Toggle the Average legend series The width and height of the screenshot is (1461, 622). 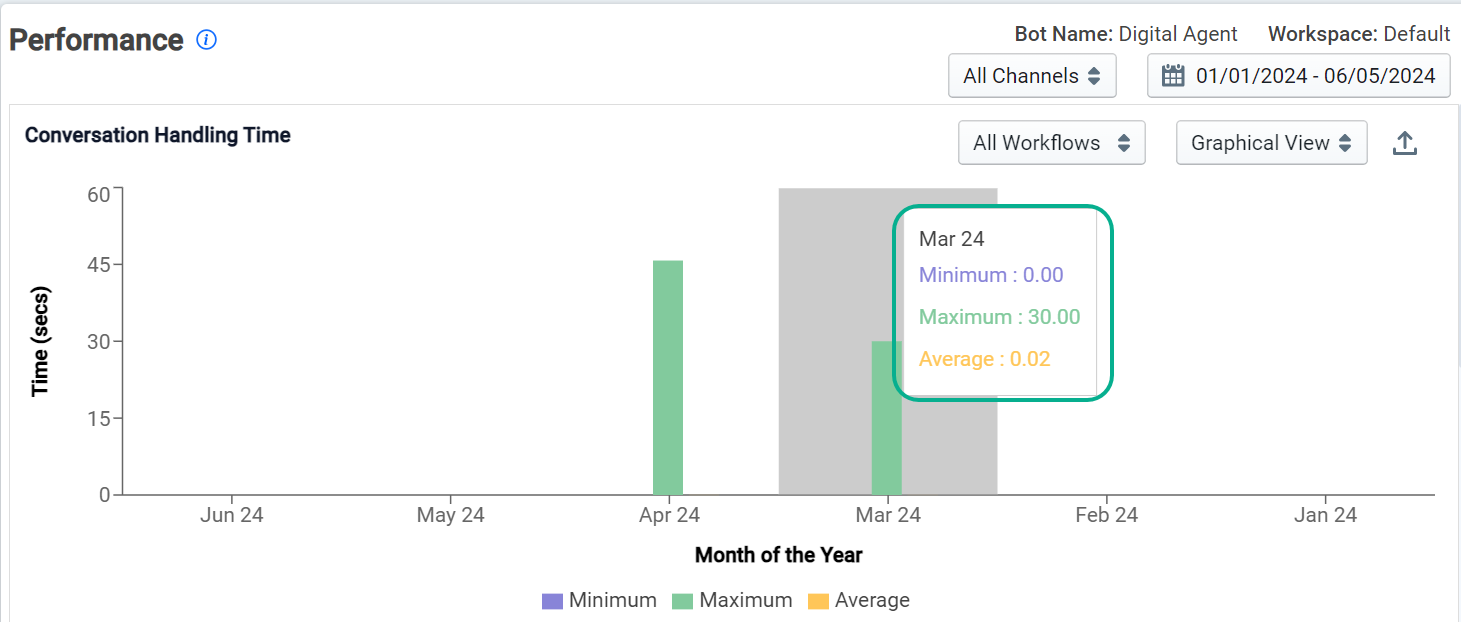(x=859, y=601)
